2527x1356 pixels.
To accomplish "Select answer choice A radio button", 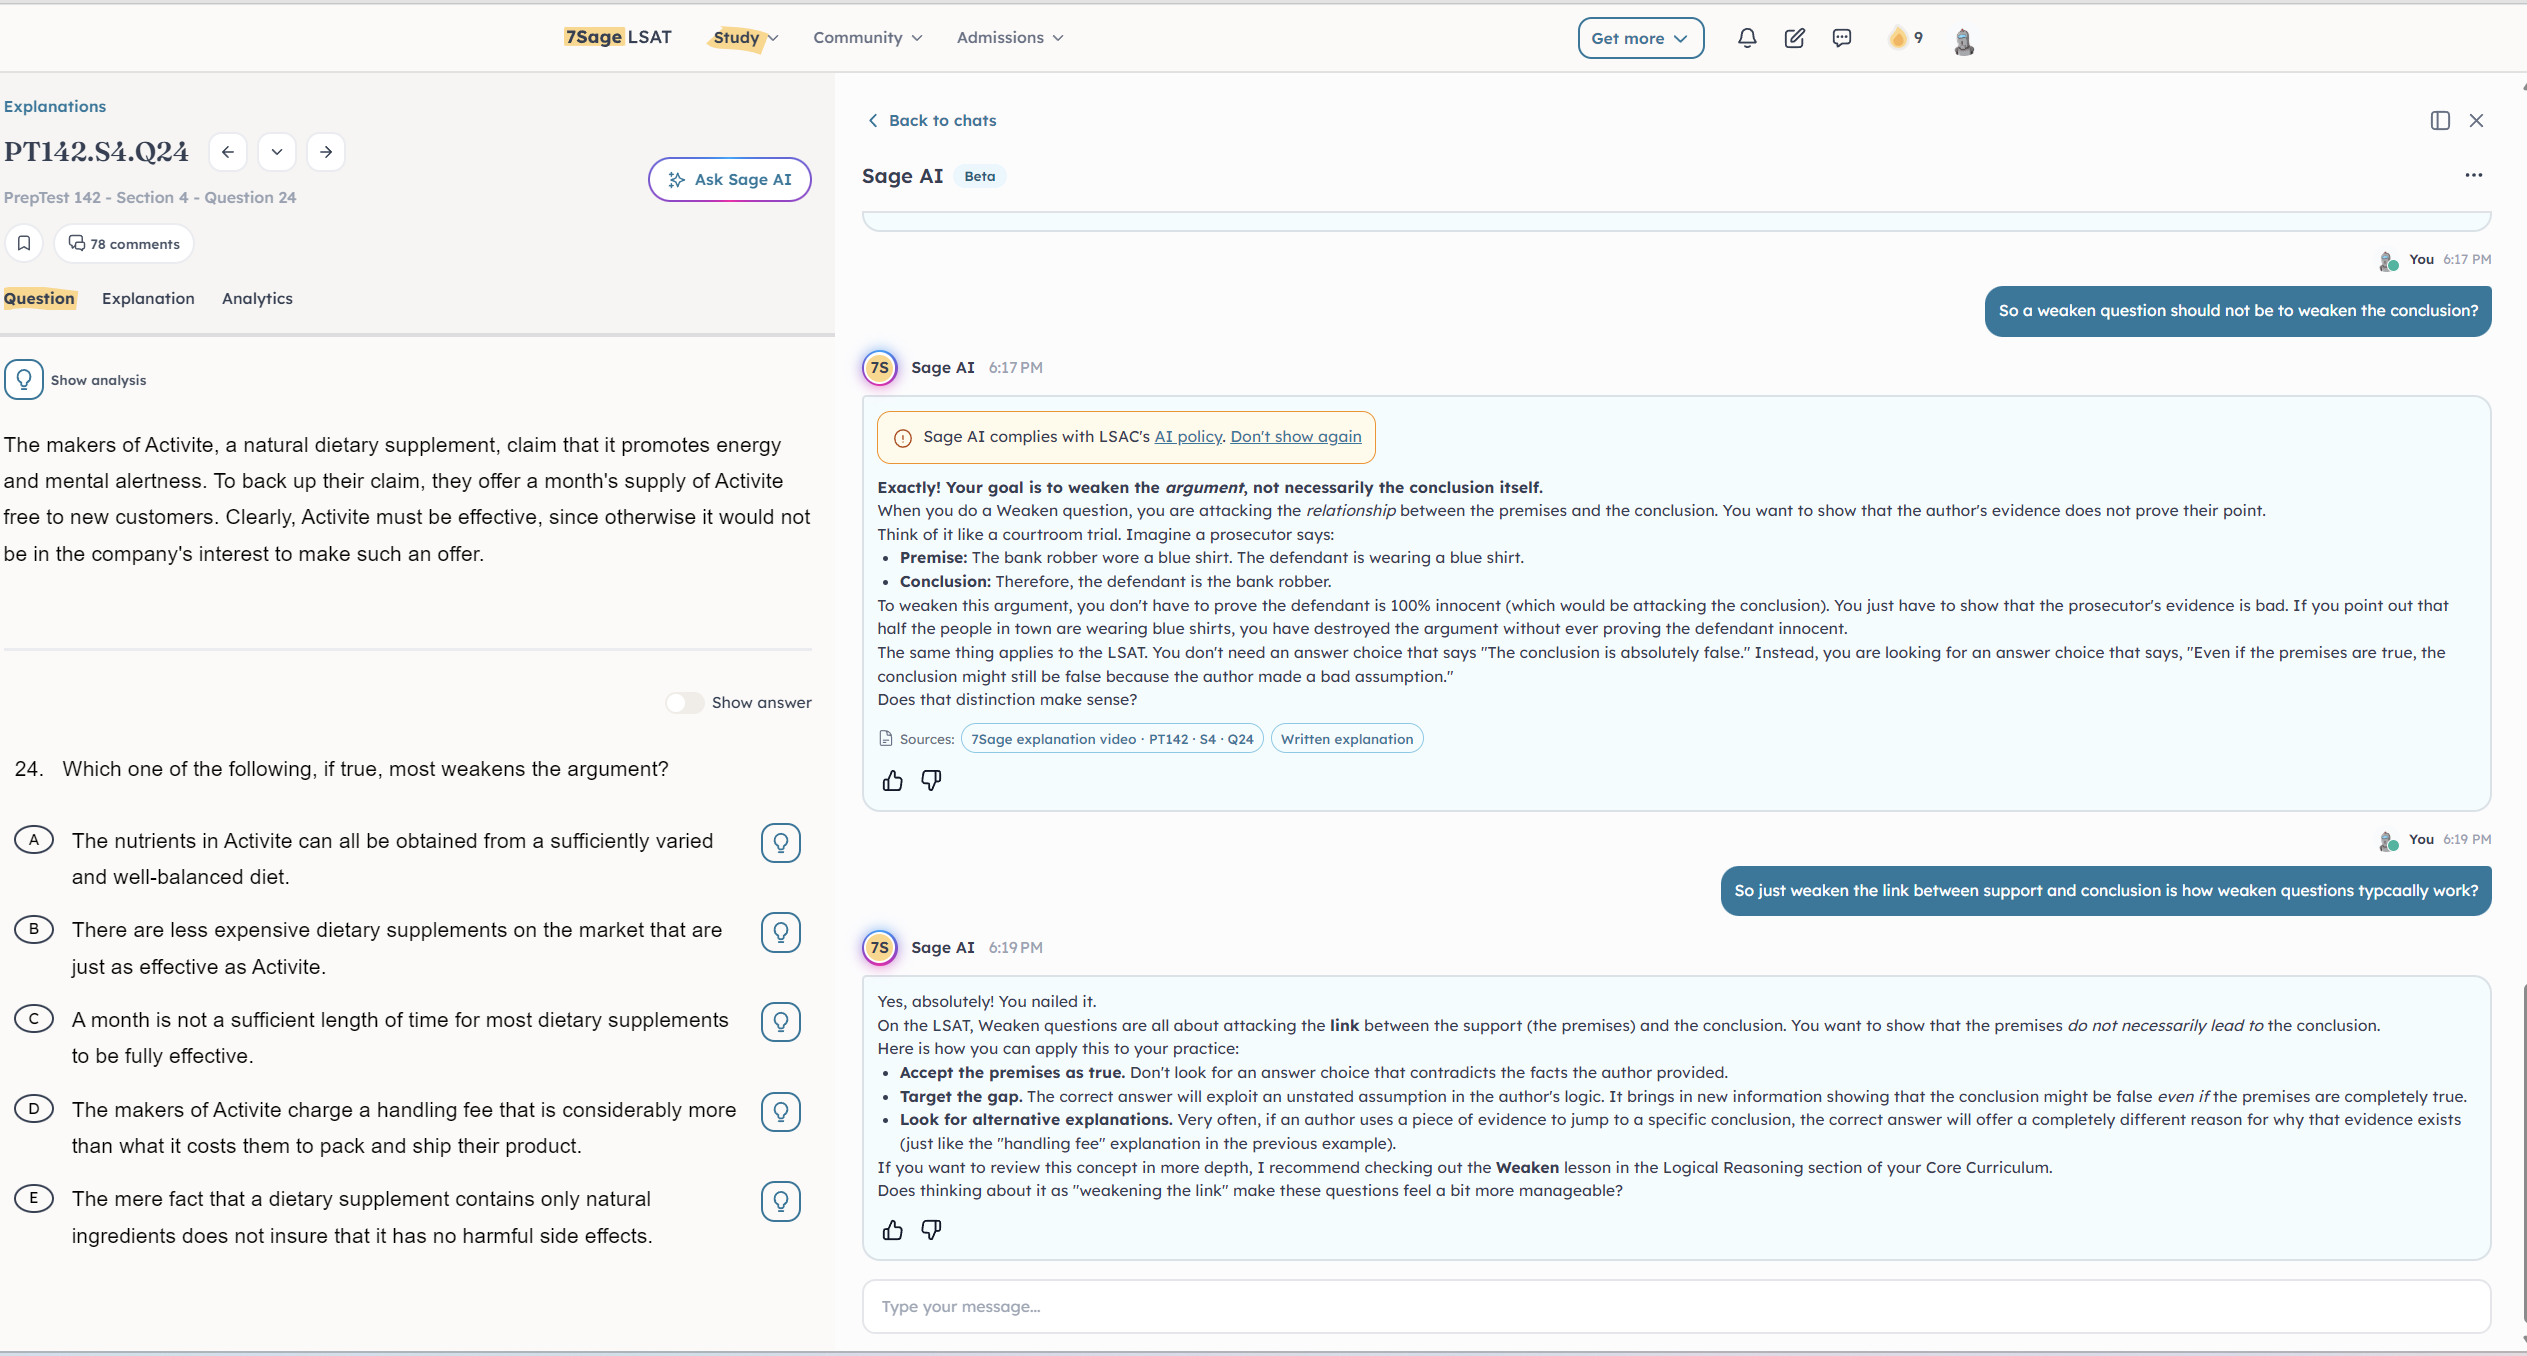I will [34, 840].
